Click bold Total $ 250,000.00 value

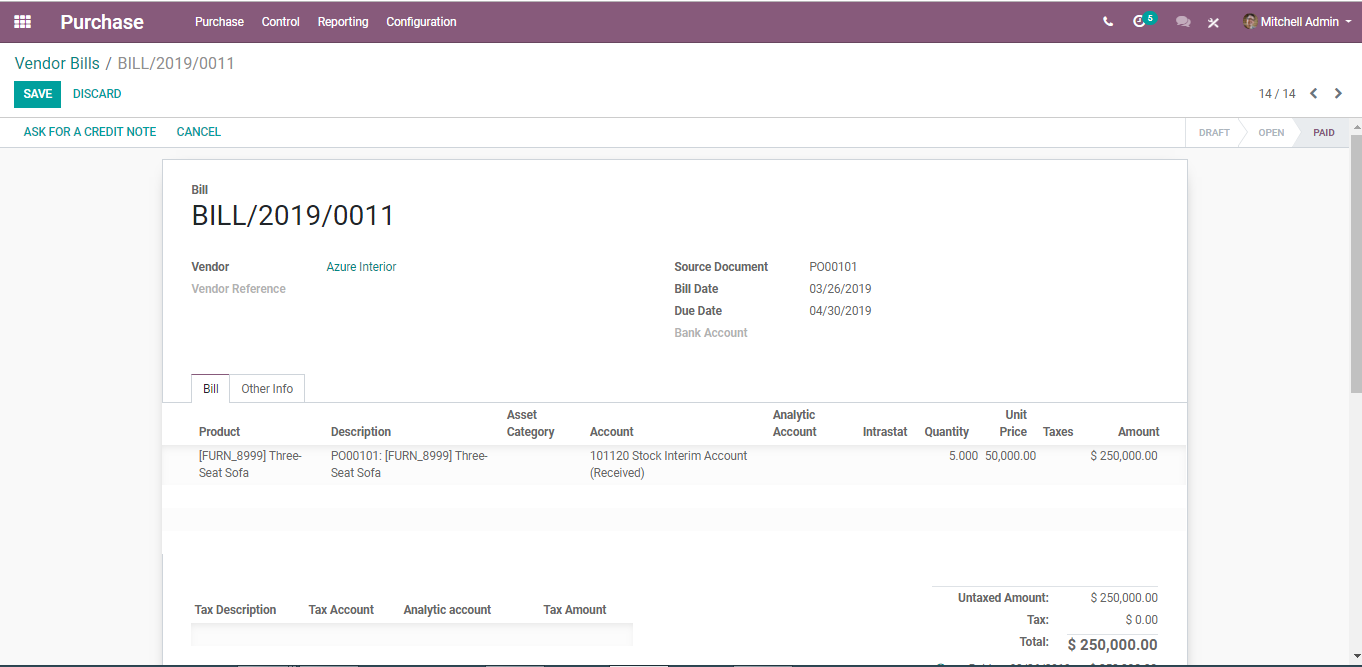[1112, 645]
